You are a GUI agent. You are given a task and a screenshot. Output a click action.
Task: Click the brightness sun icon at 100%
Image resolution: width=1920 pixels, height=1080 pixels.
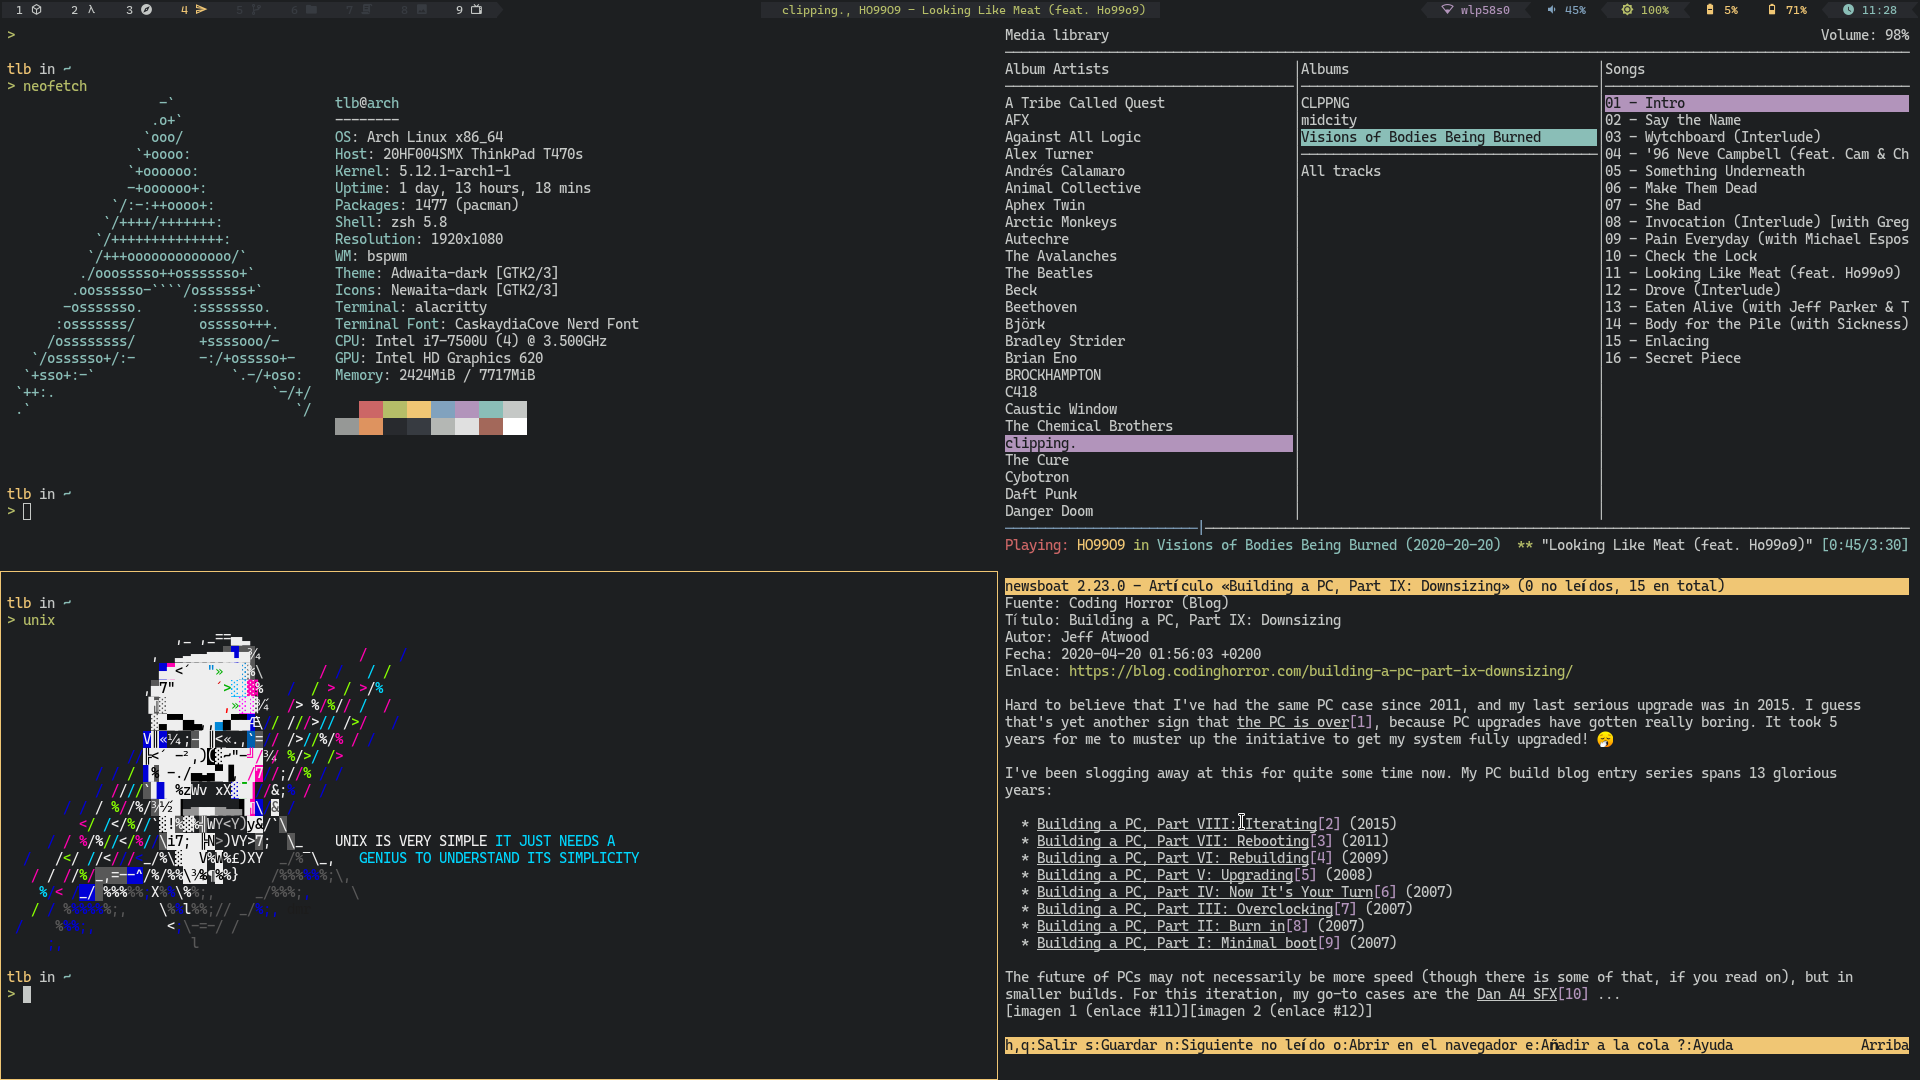(1627, 10)
